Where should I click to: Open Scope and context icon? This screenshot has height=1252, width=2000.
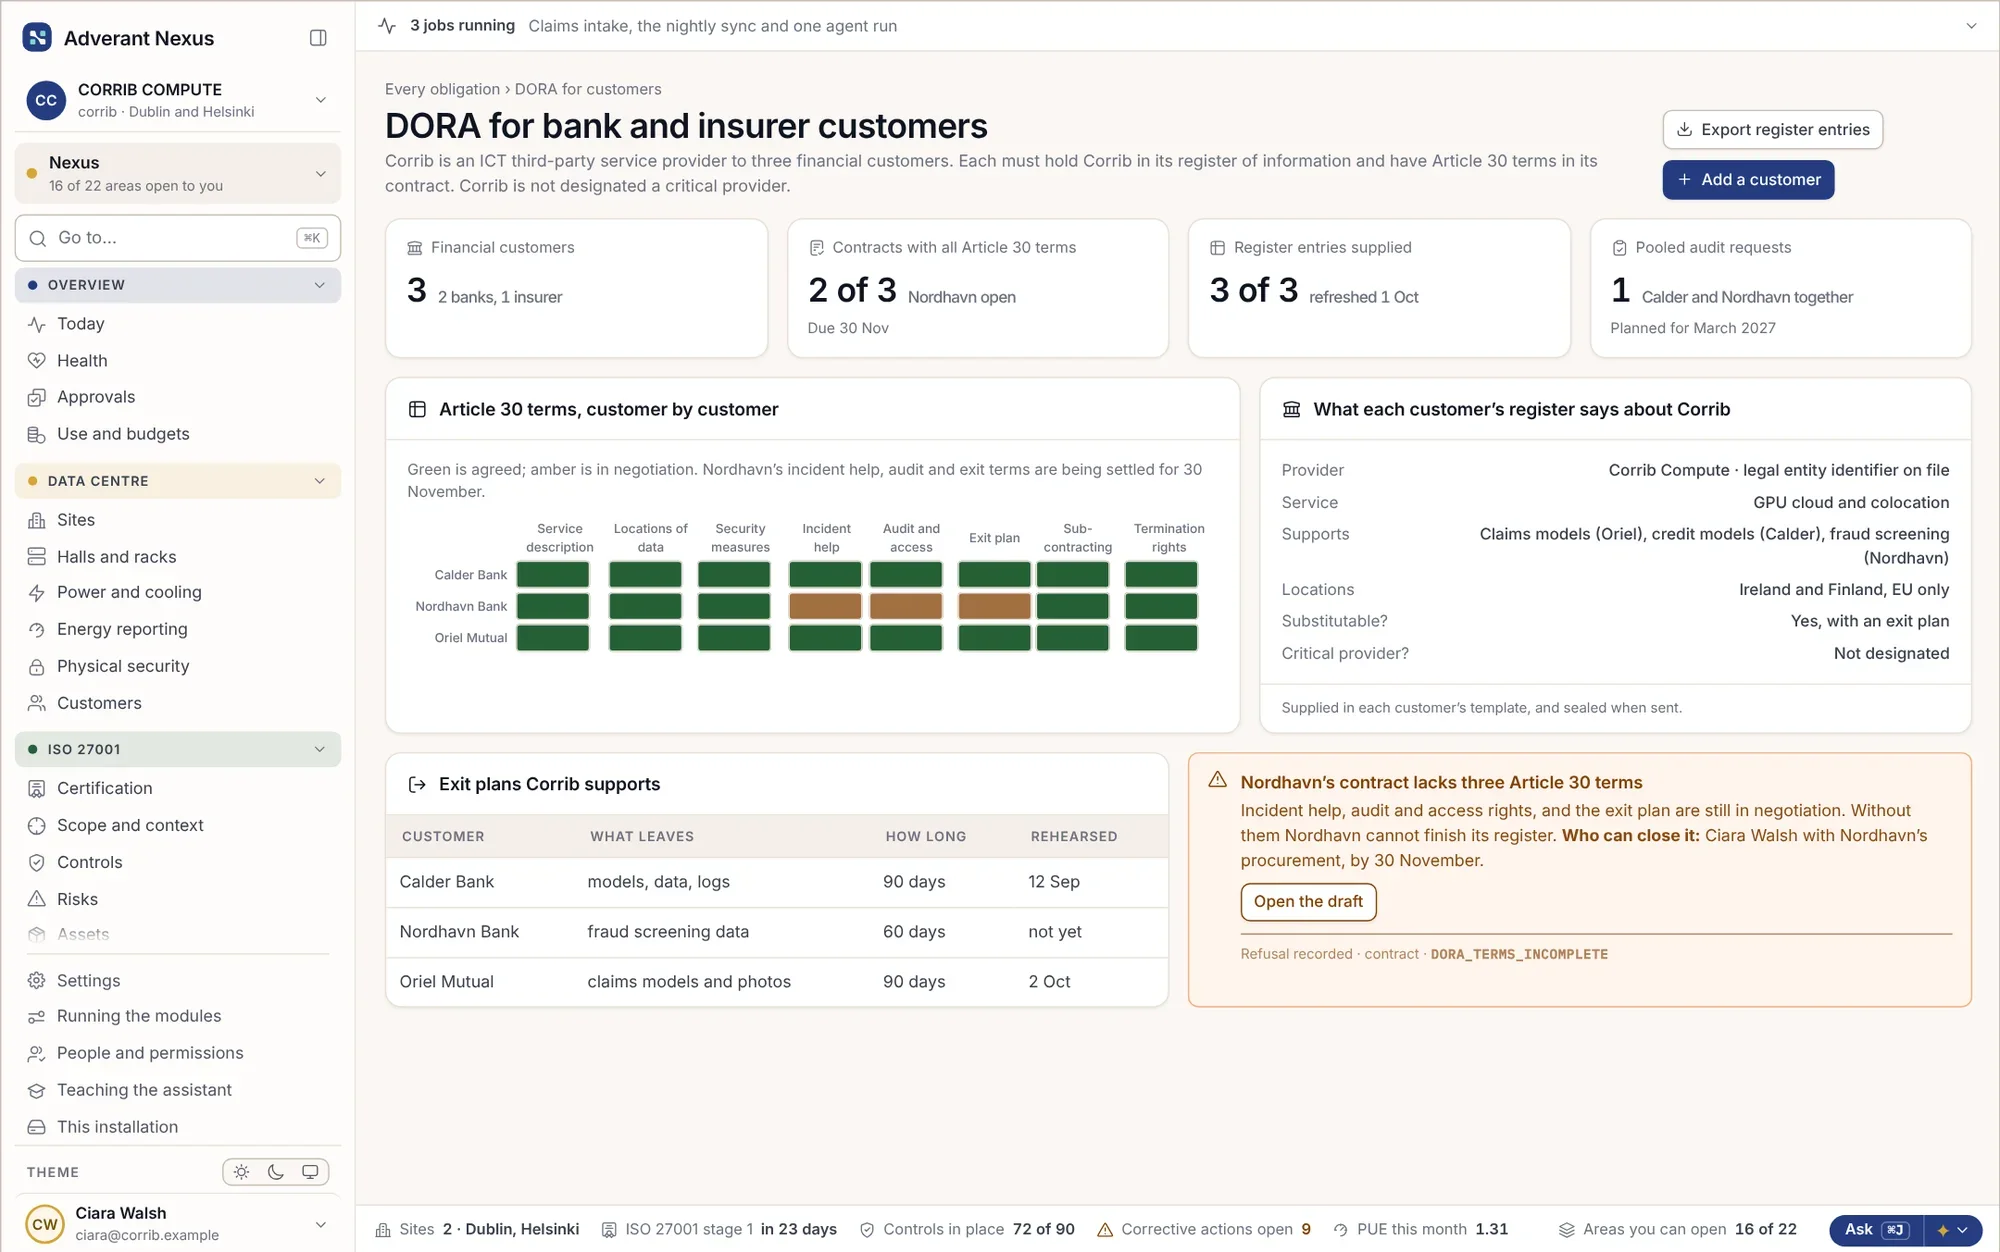[x=37, y=826]
